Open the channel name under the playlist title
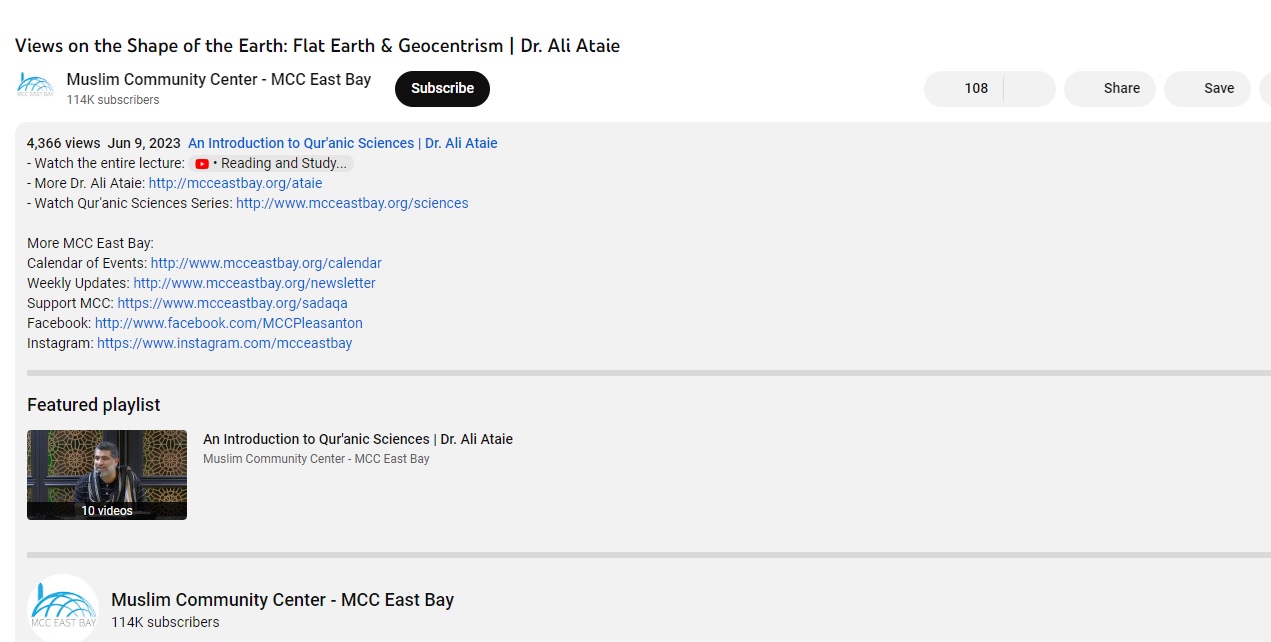This screenshot has width=1271, height=642. coord(316,459)
